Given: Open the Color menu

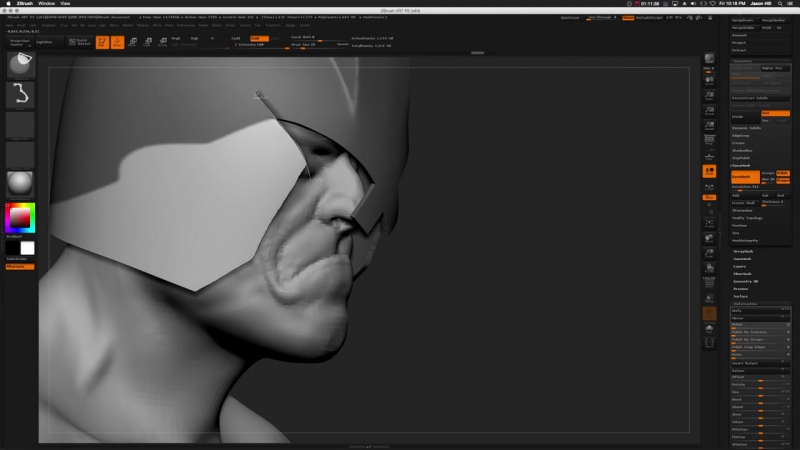Looking at the screenshot, I should coord(33,25).
